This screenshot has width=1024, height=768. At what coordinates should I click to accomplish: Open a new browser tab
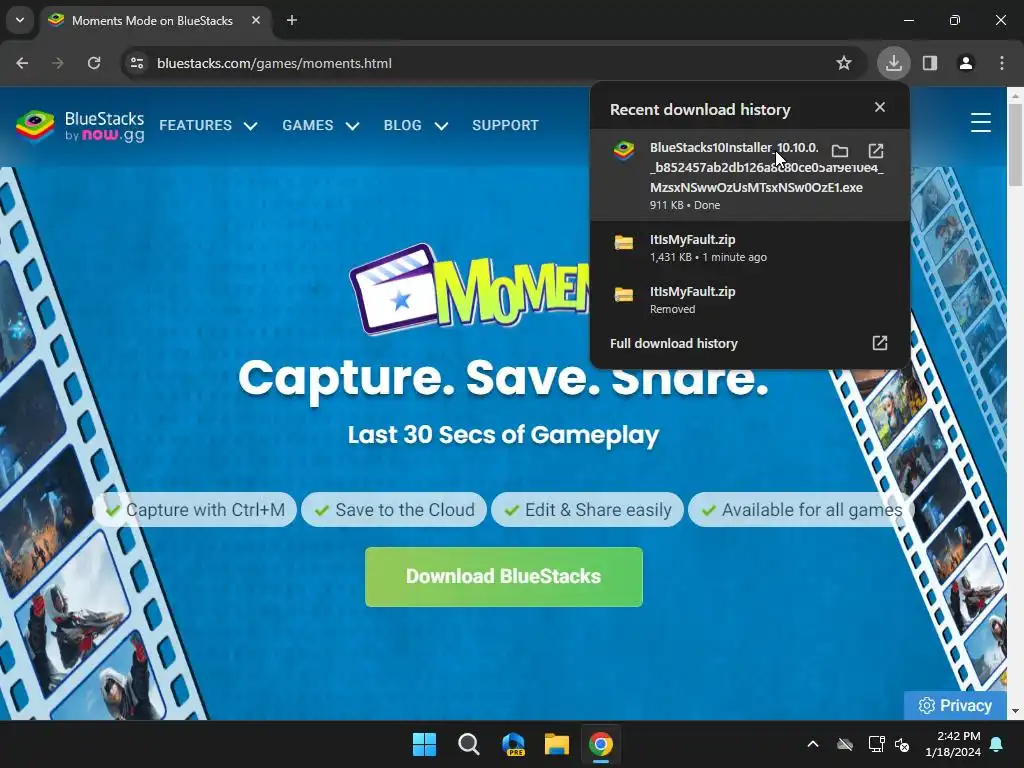(x=292, y=20)
